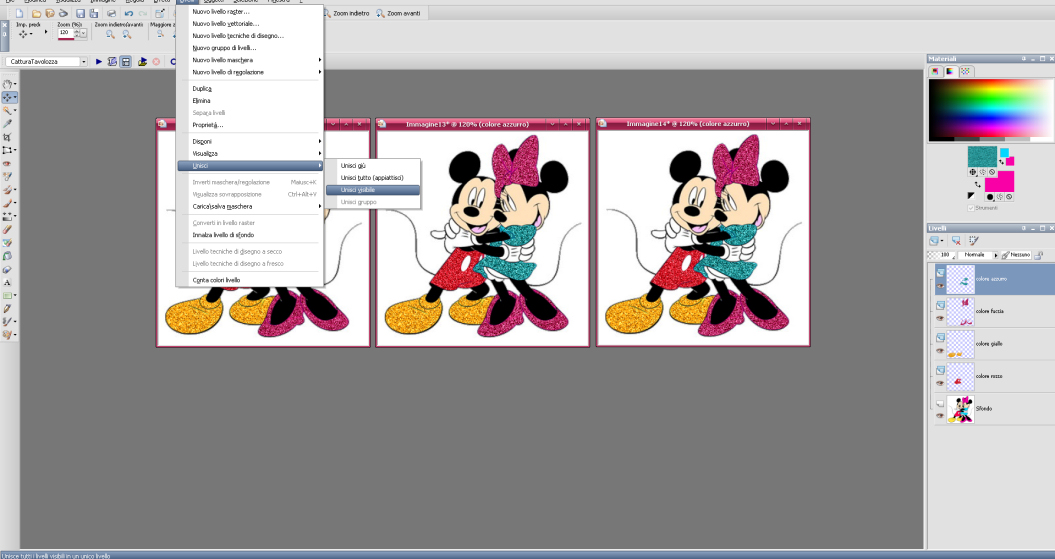Screen dimensions: 1055x559
Task: Click delete layer icon in Livelli panel
Action: tap(956, 240)
